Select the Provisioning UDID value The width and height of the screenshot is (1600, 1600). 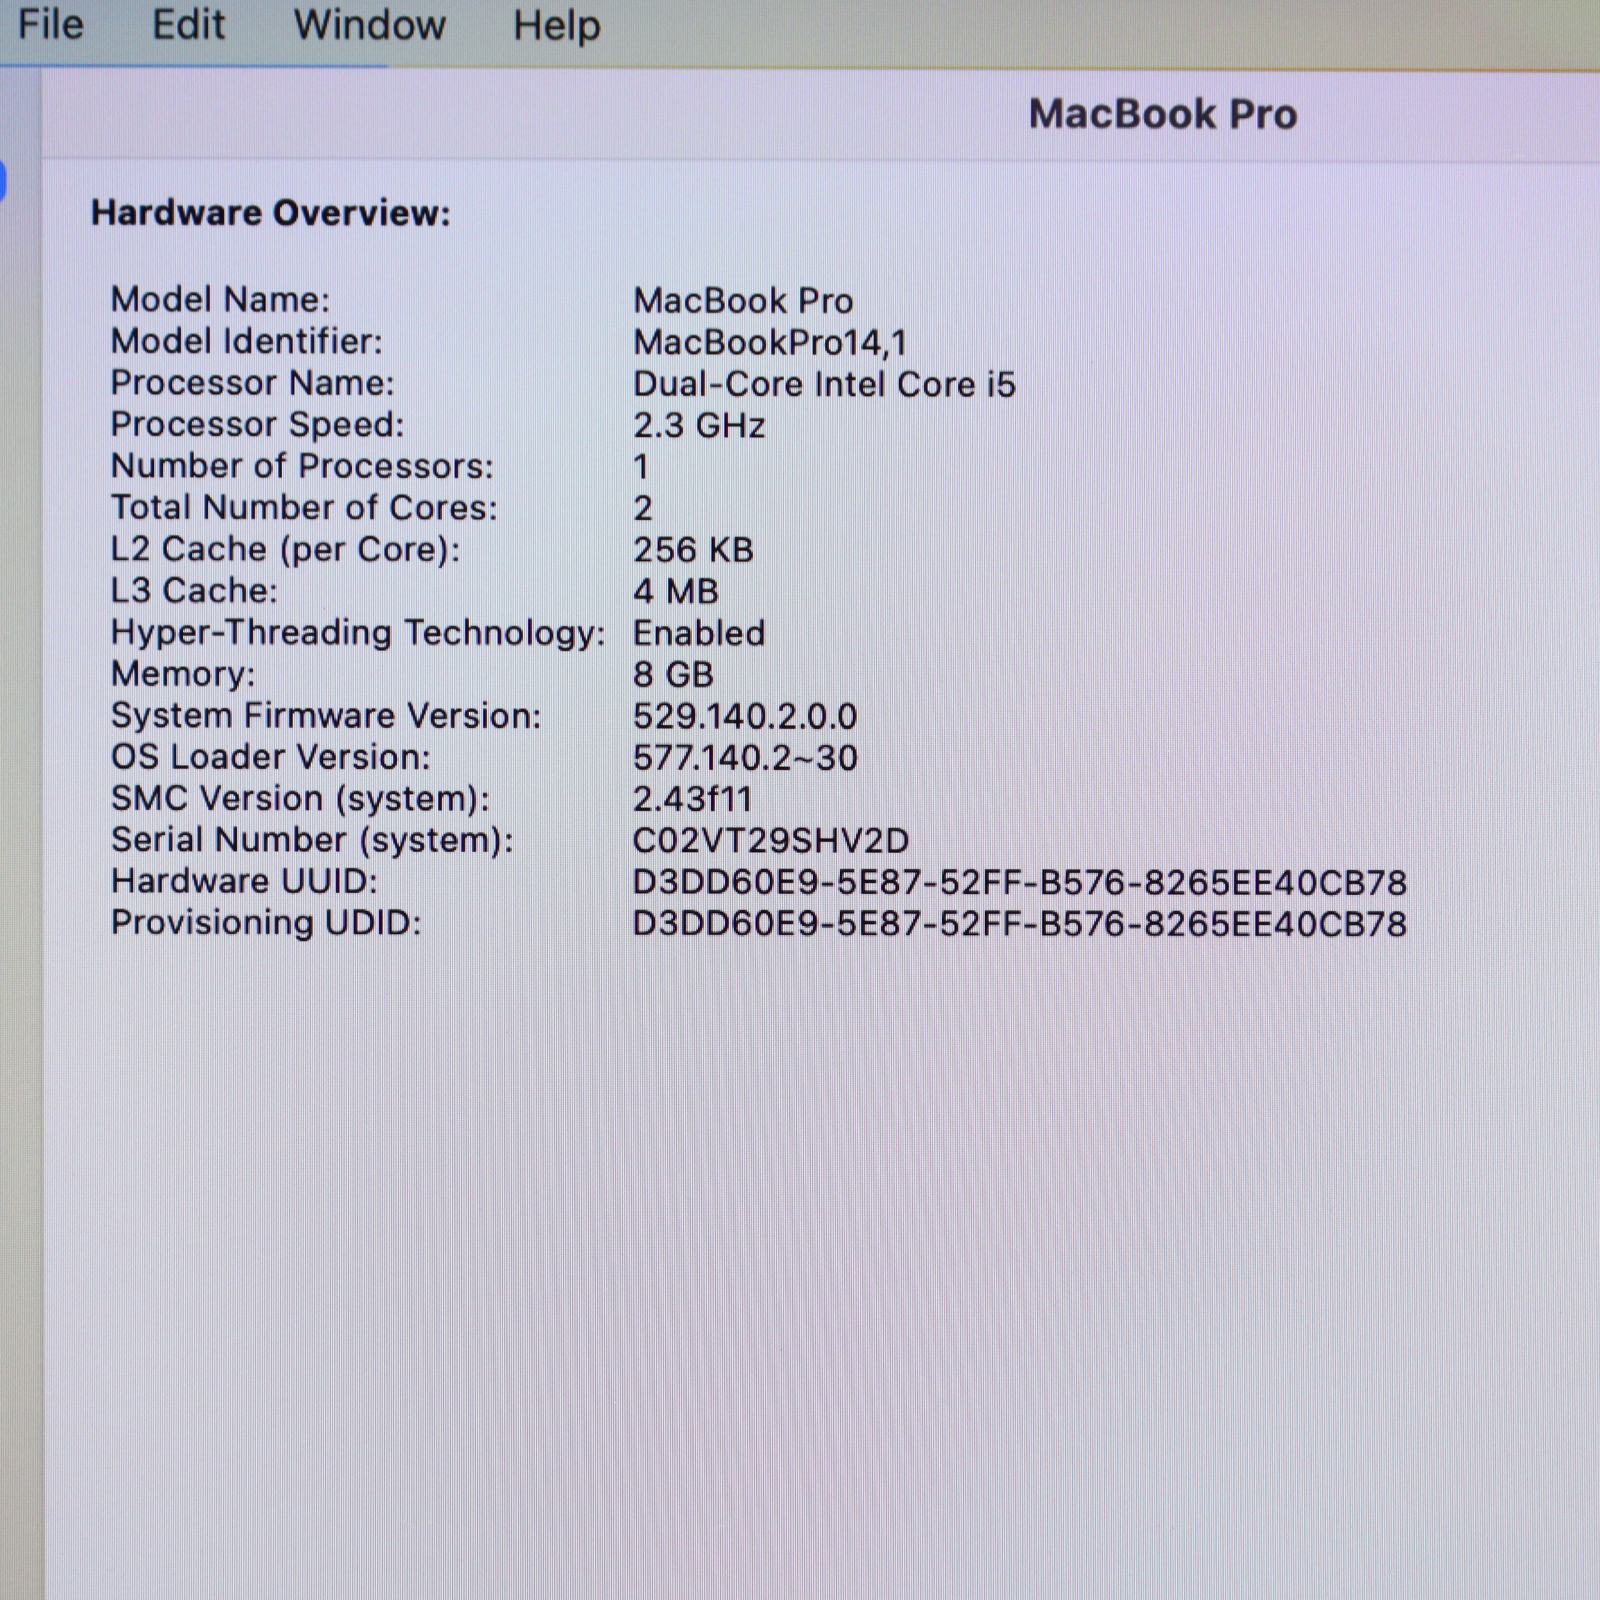pyautogui.click(x=1020, y=924)
